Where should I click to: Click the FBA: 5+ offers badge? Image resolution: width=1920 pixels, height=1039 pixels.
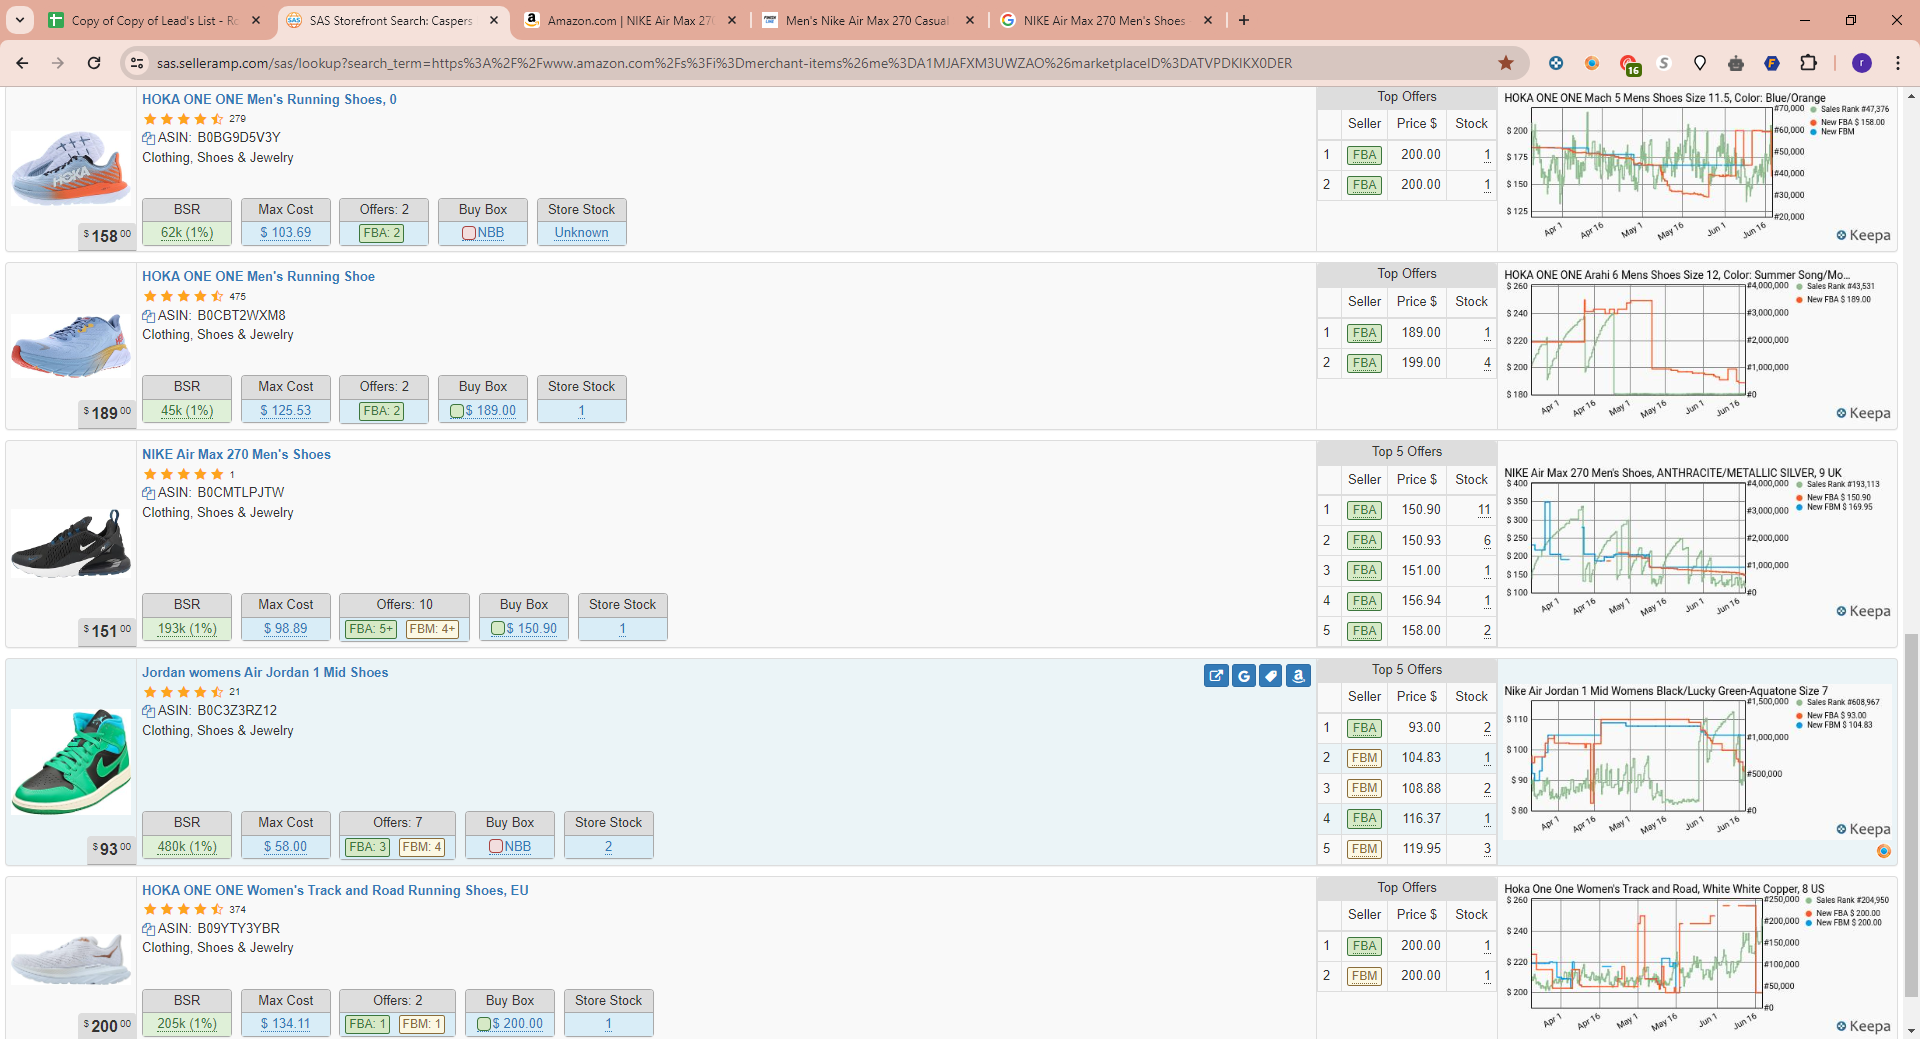[x=371, y=629]
